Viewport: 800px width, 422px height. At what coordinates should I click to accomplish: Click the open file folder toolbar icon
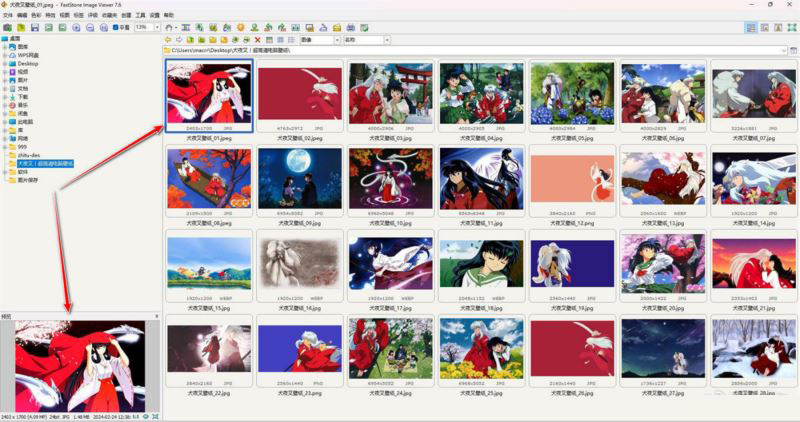(x=21, y=28)
